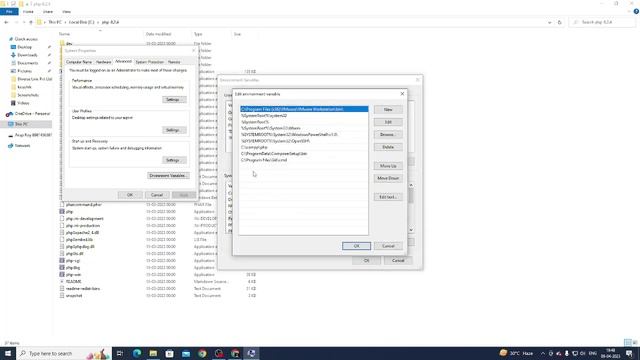The width and height of the screenshot is (640, 360).
Task: Open View ribbon tab in File Explorer
Action: pyautogui.click(x=67, y=11)
